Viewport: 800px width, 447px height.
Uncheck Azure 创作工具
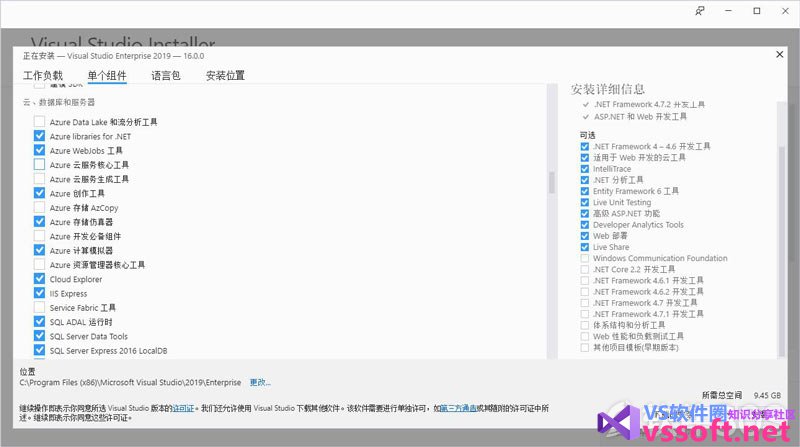pyautogui.click(x=39, y=193)
